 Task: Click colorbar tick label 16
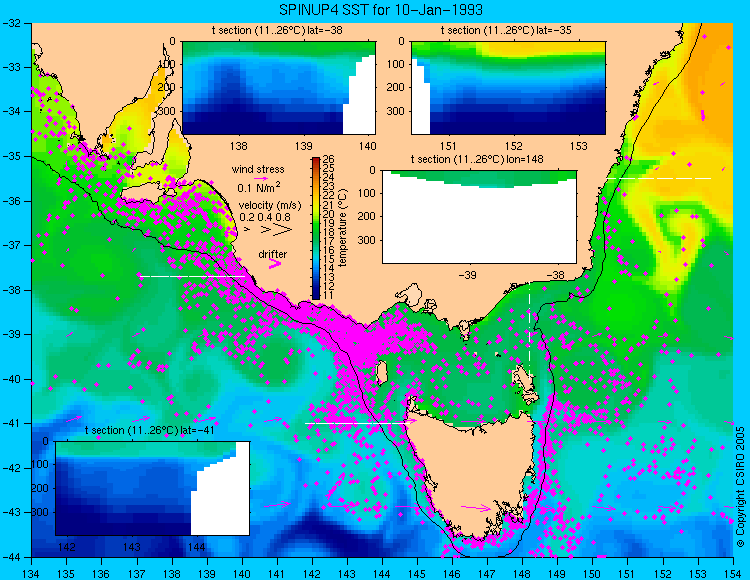pos(329,250)
